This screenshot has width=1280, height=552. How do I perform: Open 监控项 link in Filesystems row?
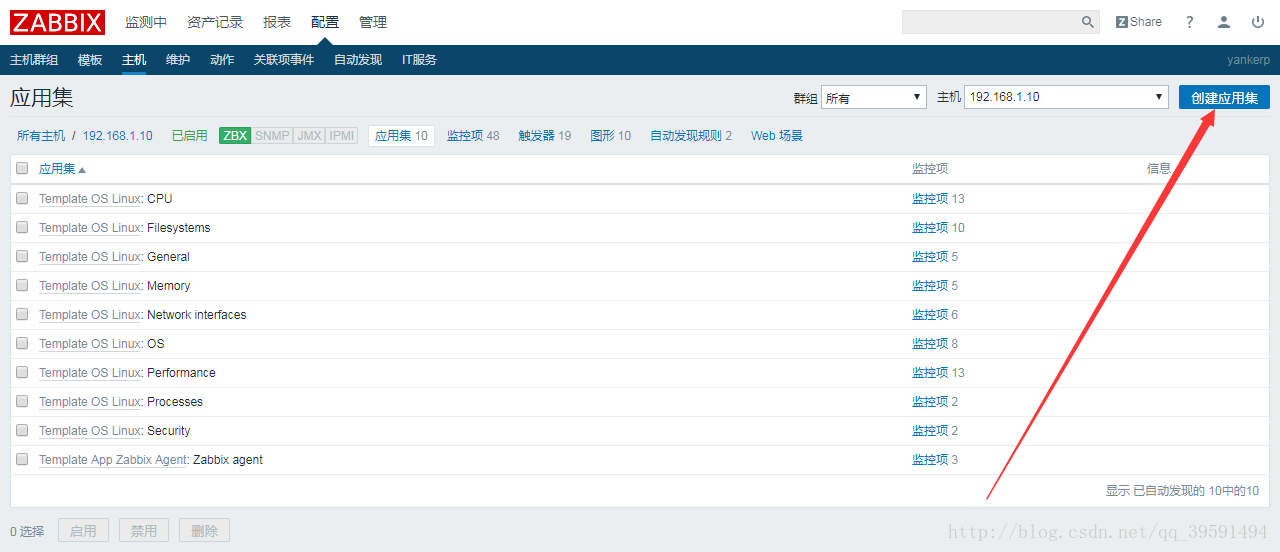pos(930,228)
